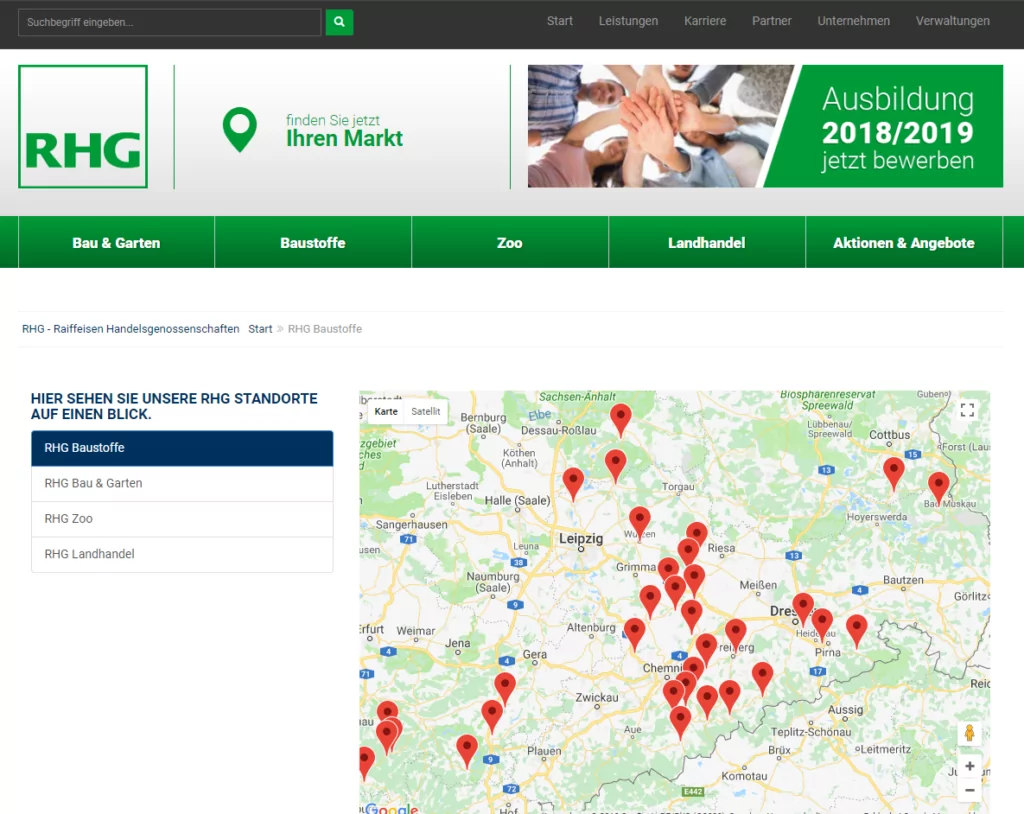Click the RHG logo
1024x814 pixels.
(83, 126)
